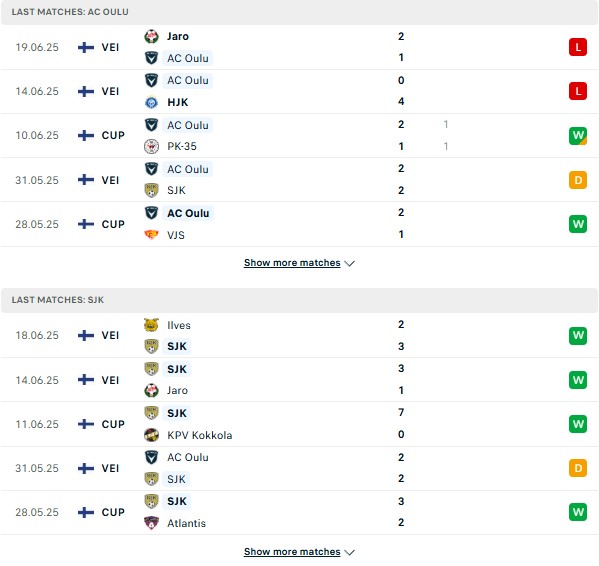Click the Jaro team logo in 19.06.25 match
Image resolution: width=599 pixels, height=566 pixels.
point(151,36)
